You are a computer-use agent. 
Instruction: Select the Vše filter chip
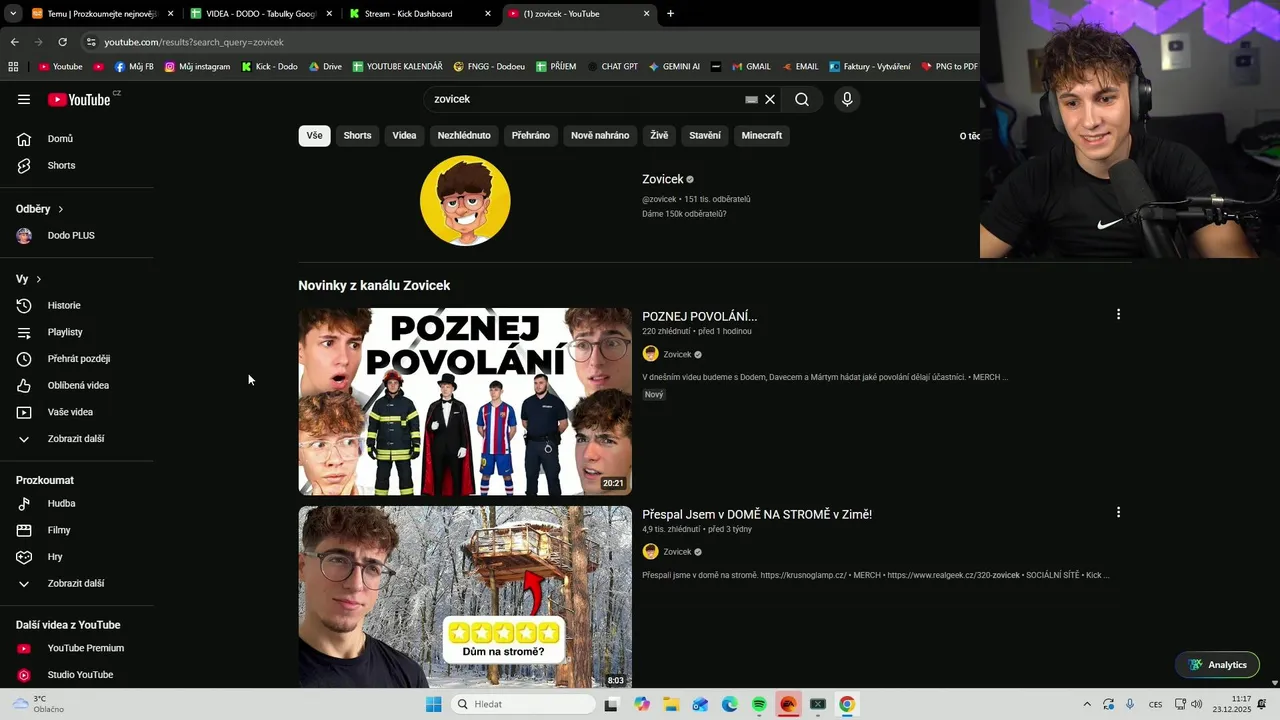[x=314, y=135]
